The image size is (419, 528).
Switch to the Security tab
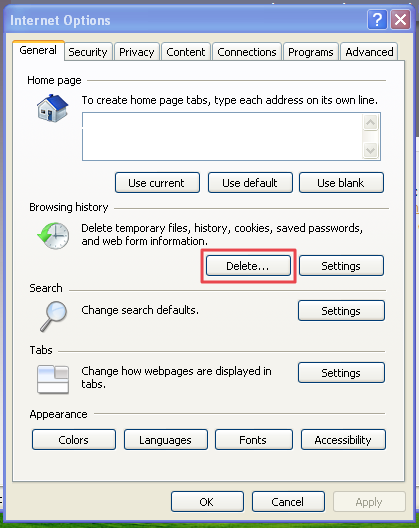(x=88, y=52)
